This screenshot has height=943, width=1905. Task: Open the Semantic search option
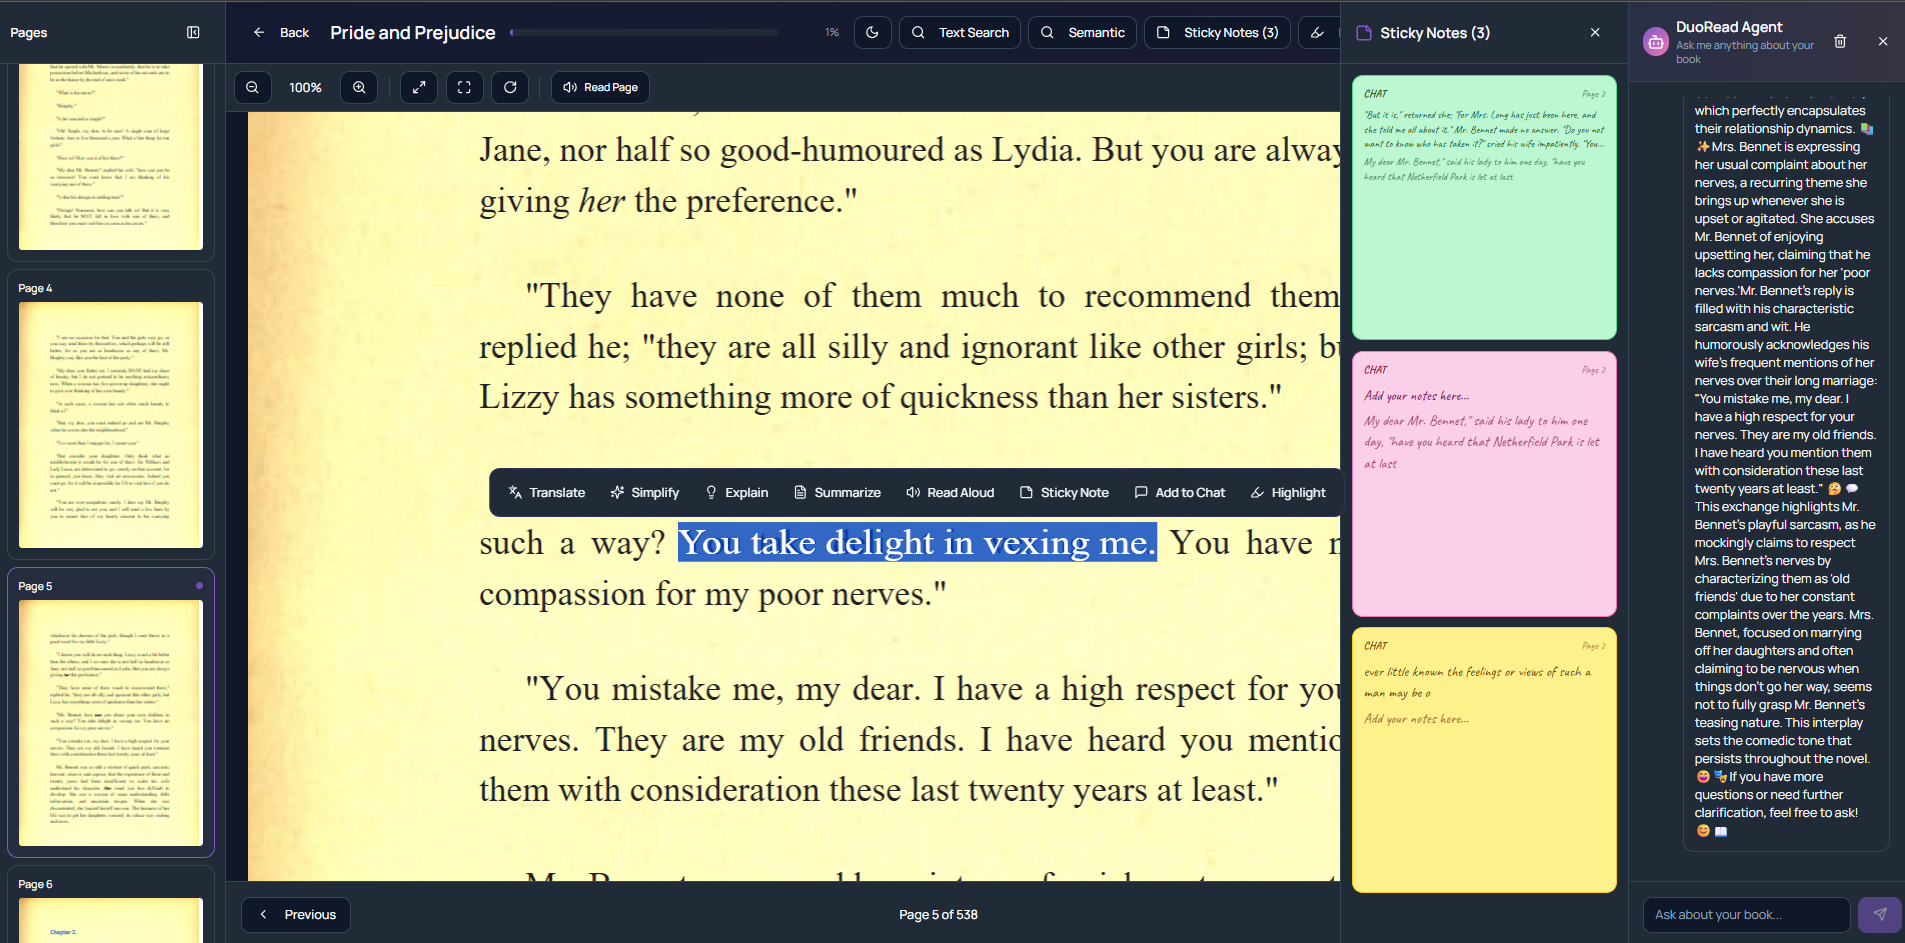[x=1082, y=33]
